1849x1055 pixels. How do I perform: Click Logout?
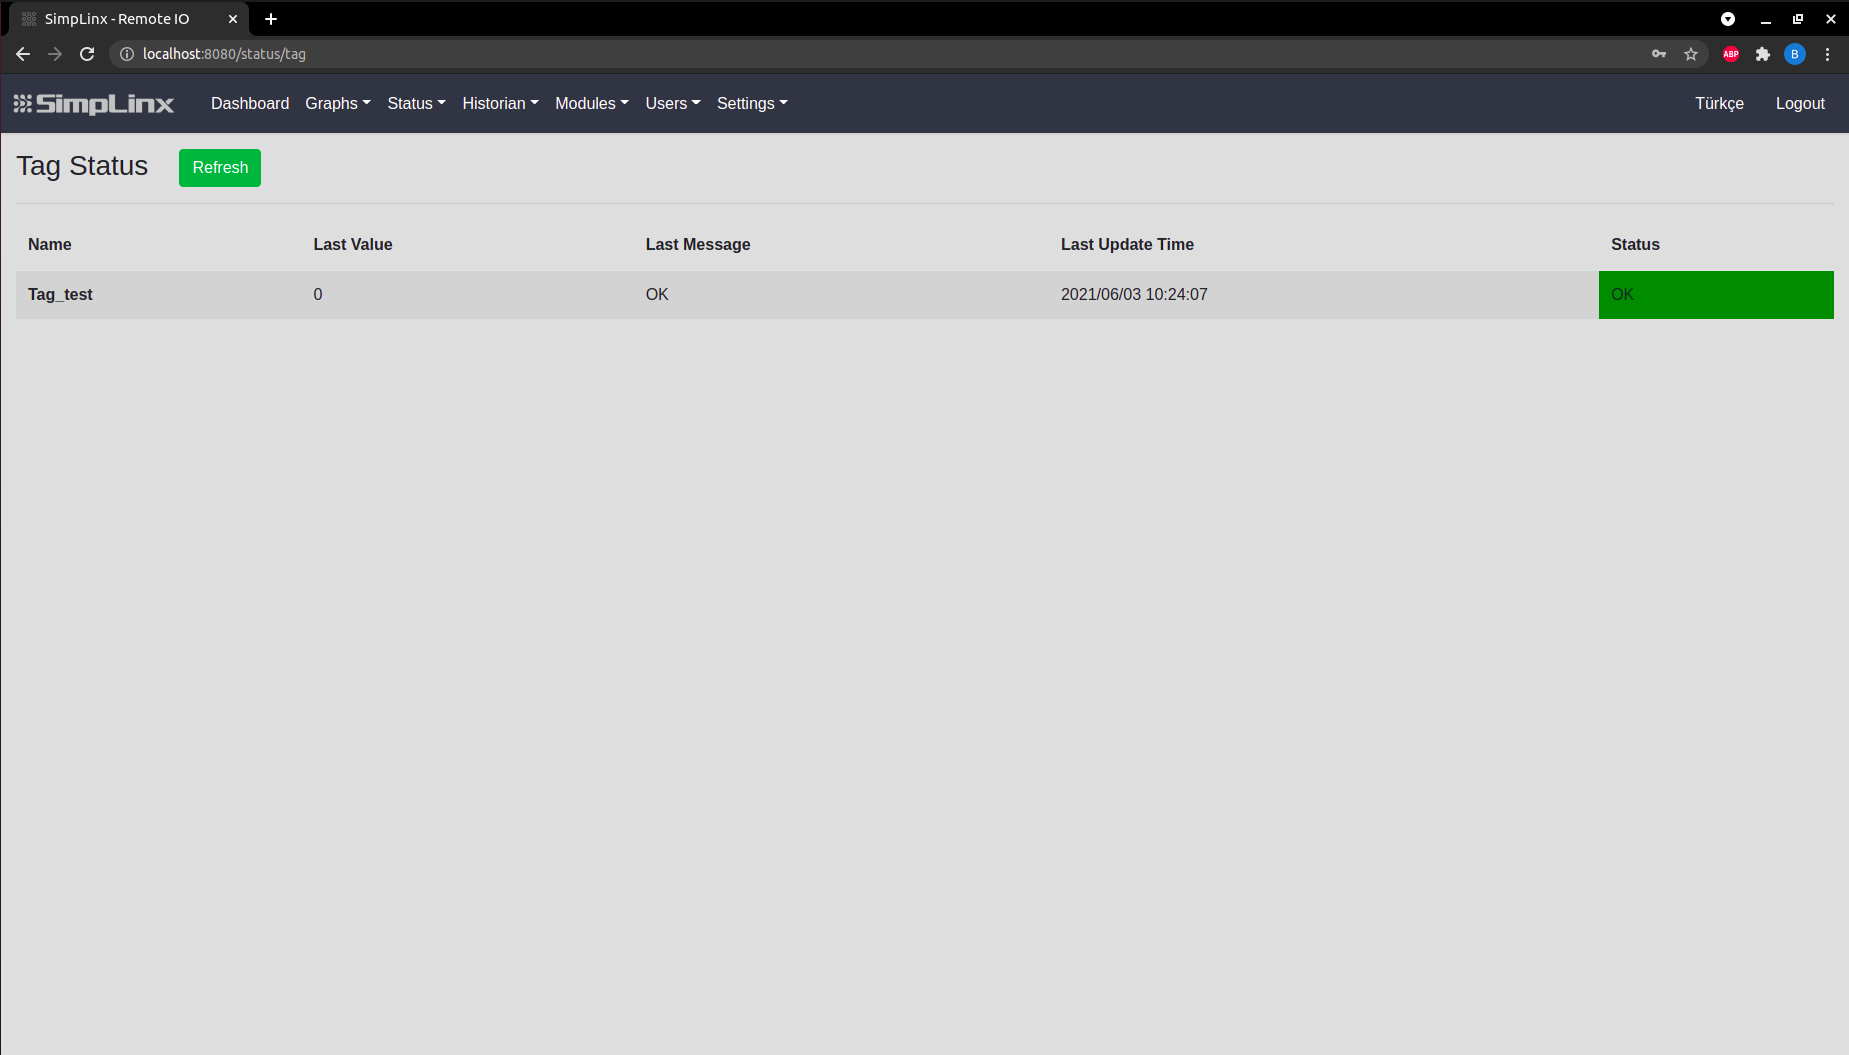click(1800, 103)
